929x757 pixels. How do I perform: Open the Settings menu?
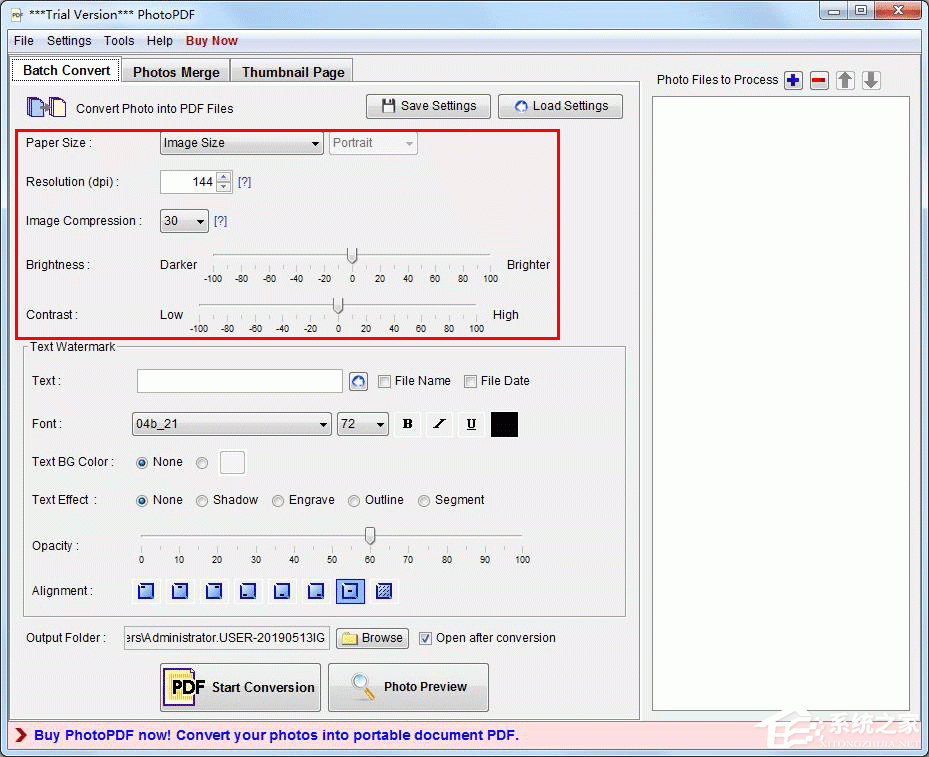[69, 41]
